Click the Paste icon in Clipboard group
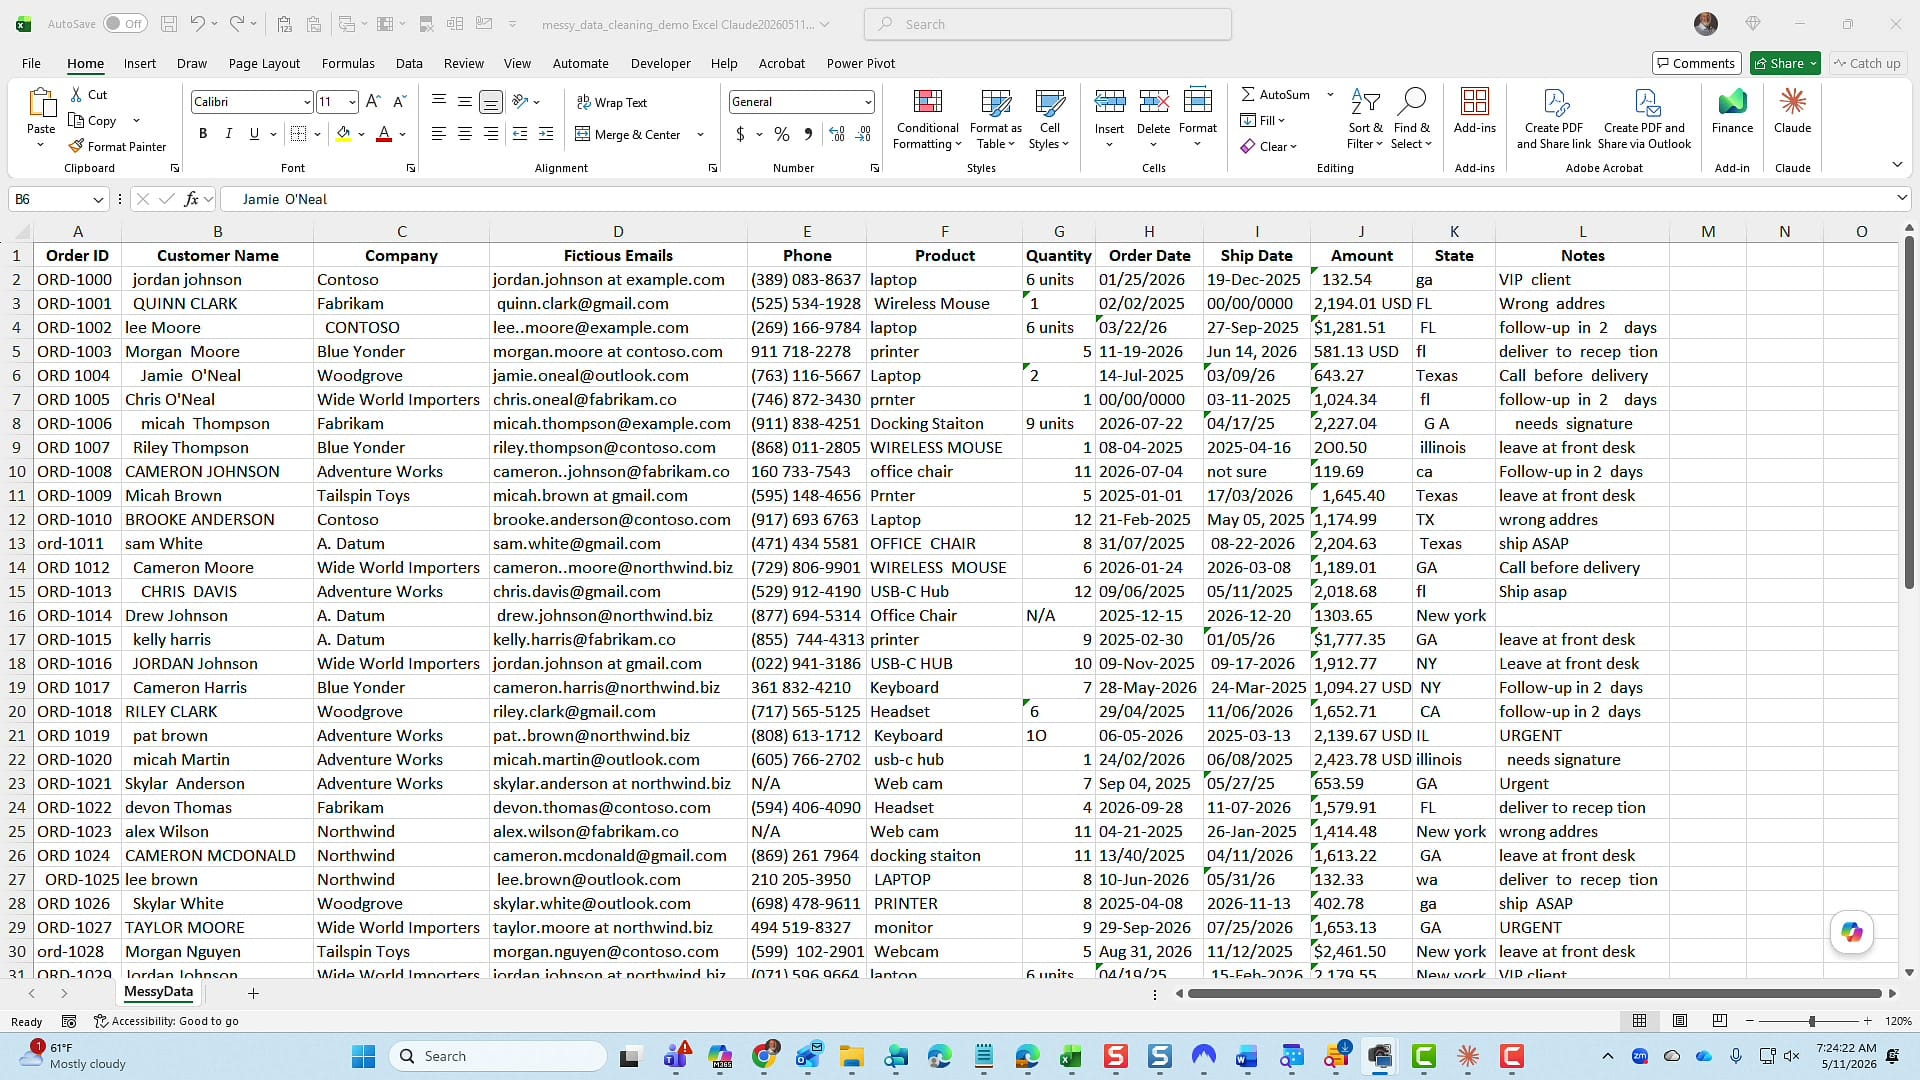The height and width of the screenshot is (1080, 1920). pyautogui.click(x=41, y=103)
